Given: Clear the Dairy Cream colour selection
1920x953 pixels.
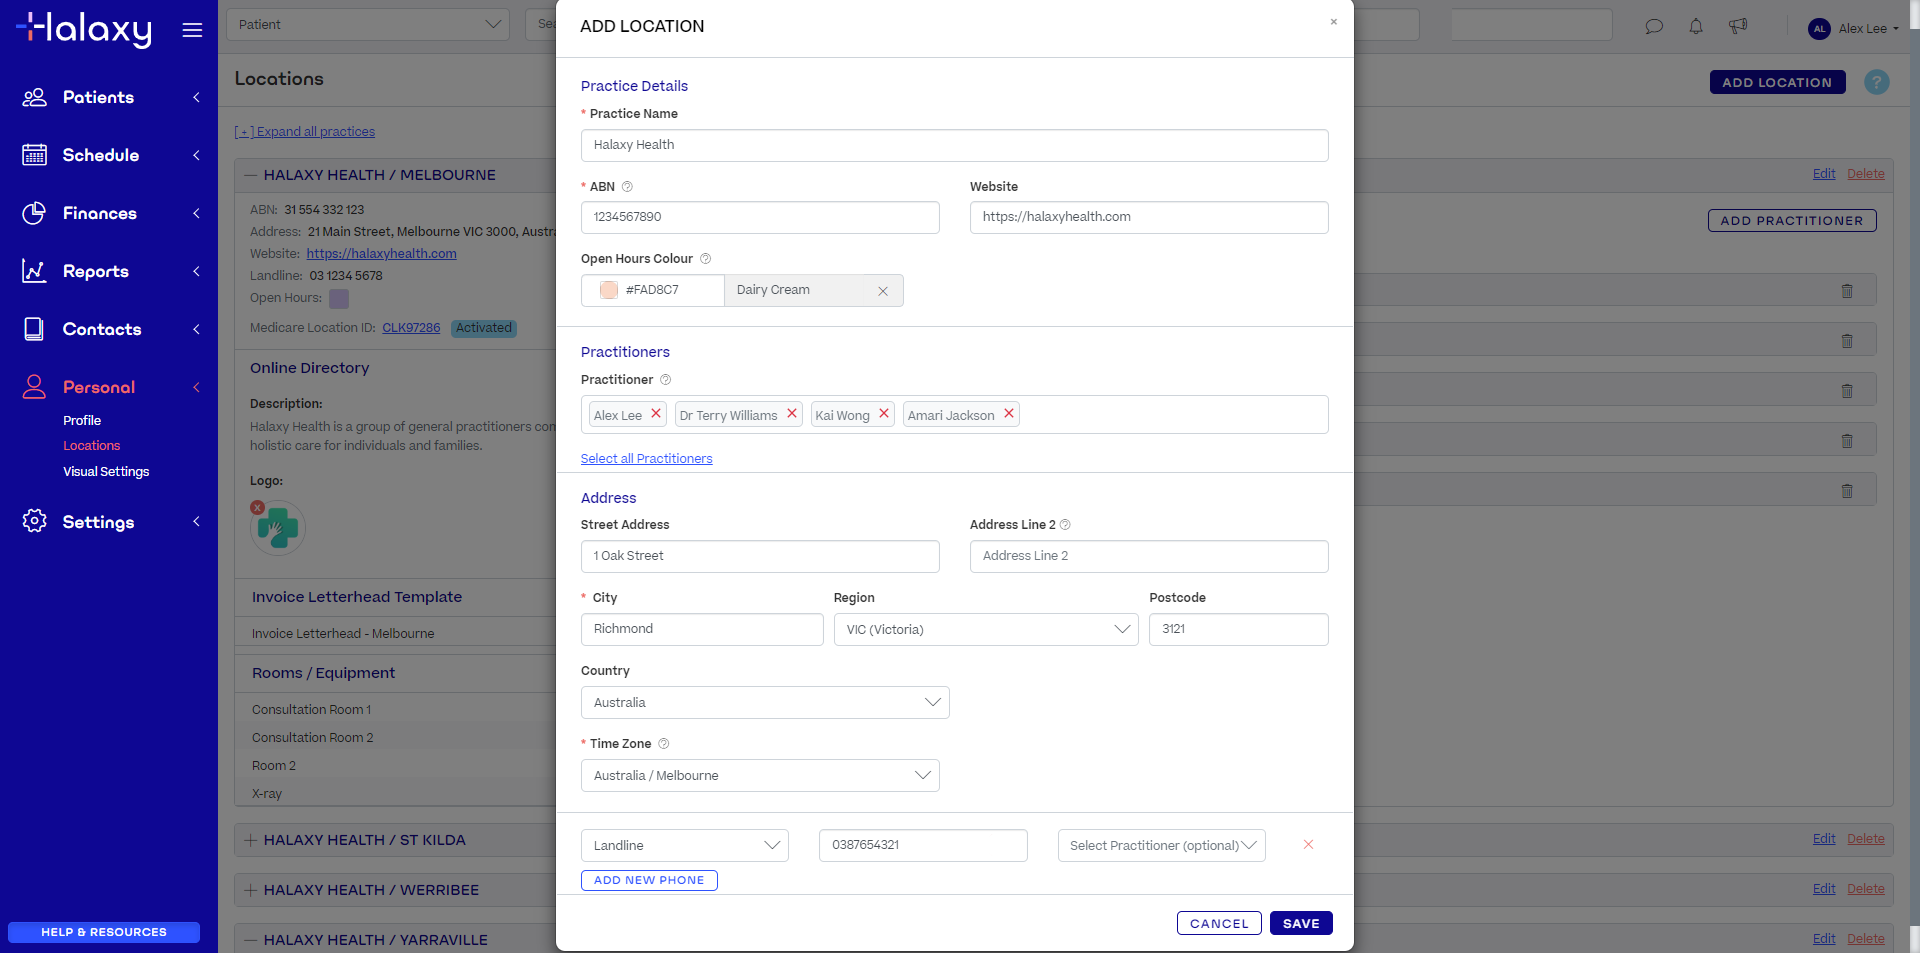Looking at the screenshot, I should point(883,291).
